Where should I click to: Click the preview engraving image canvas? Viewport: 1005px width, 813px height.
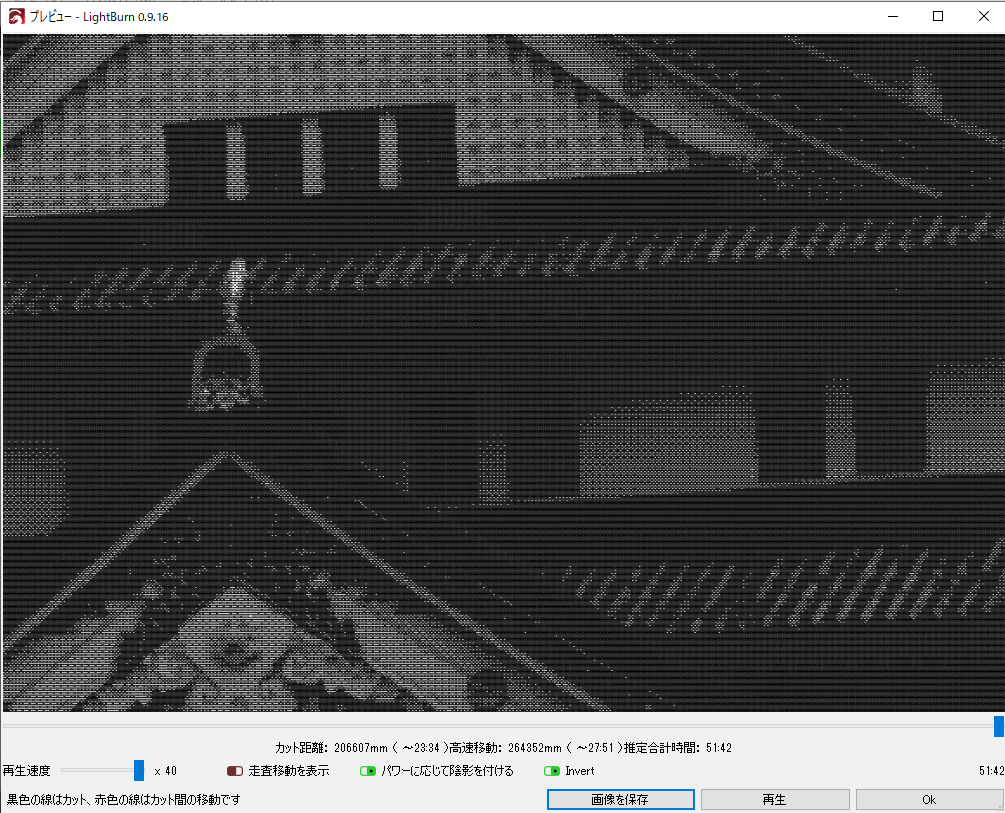tap(503, 373)
